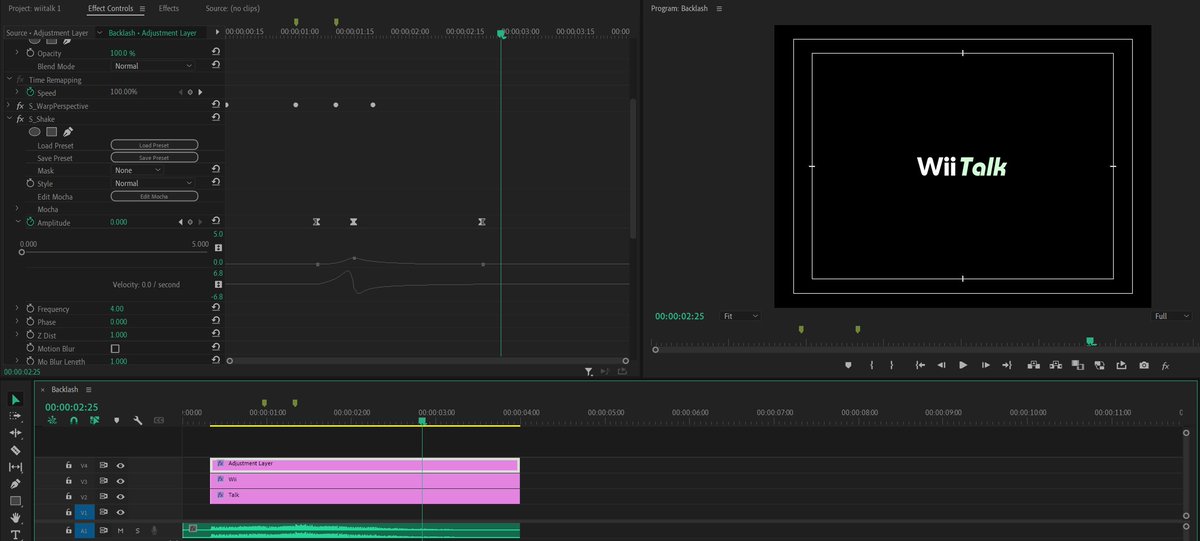1200x541 pixels.
Task: Toggle Amplitude stopwatch animation
Action: (x=29, y=222)
